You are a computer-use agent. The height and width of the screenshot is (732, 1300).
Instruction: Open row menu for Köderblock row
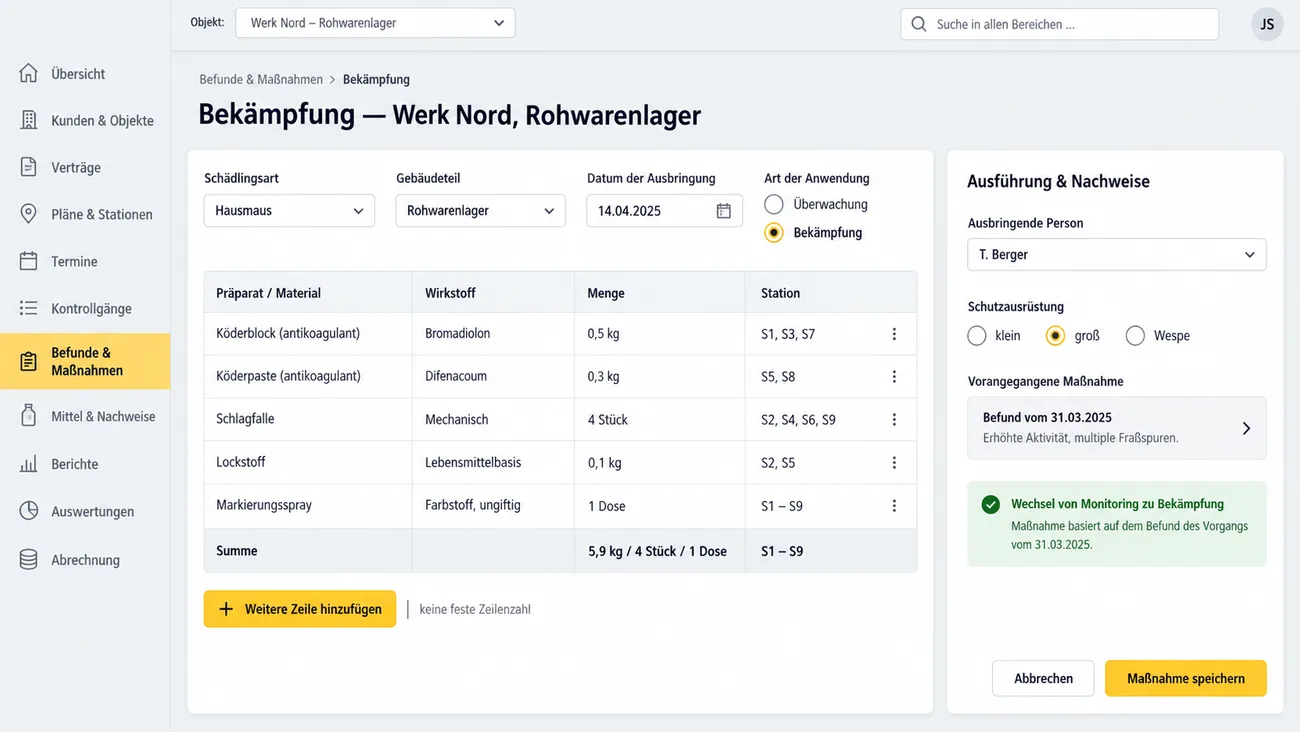click(x=894, y=334)
